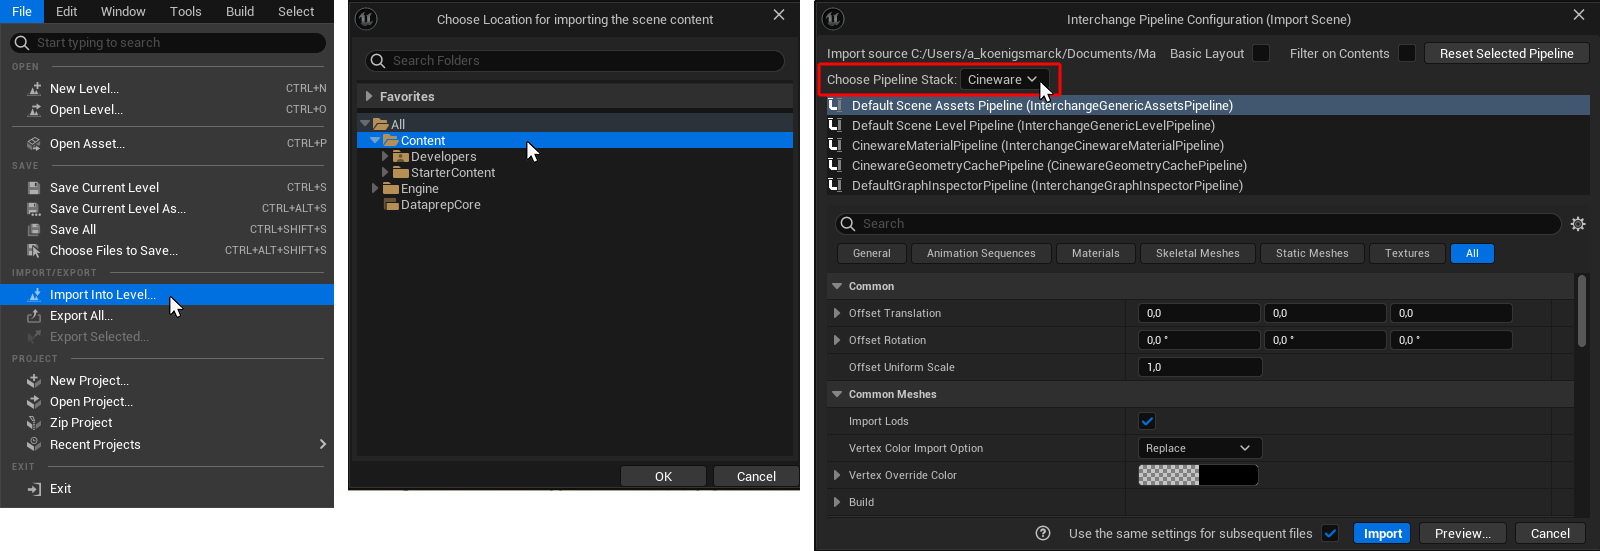Click the gear settings icon beside Search
The height and width of the screenshot is (551, 1600).
point(1578,224)
